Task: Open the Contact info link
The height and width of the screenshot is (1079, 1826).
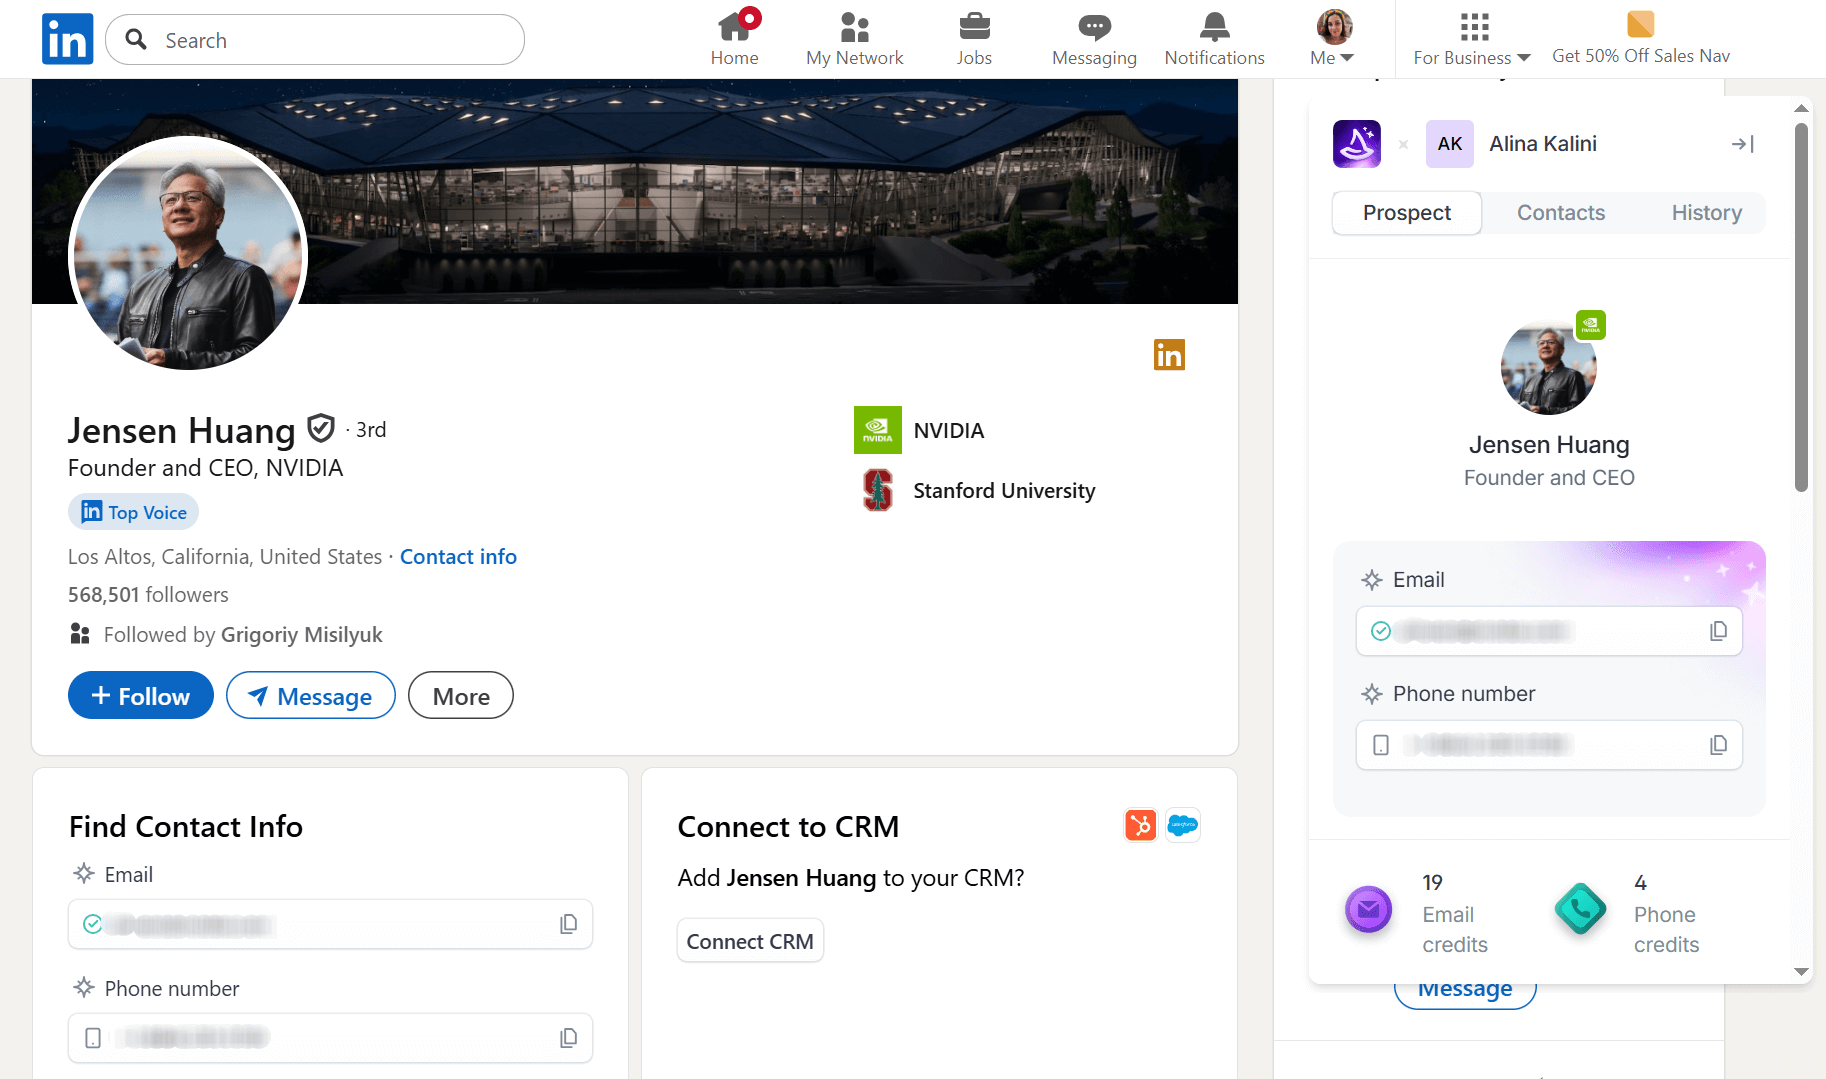Action: point(458,557)
